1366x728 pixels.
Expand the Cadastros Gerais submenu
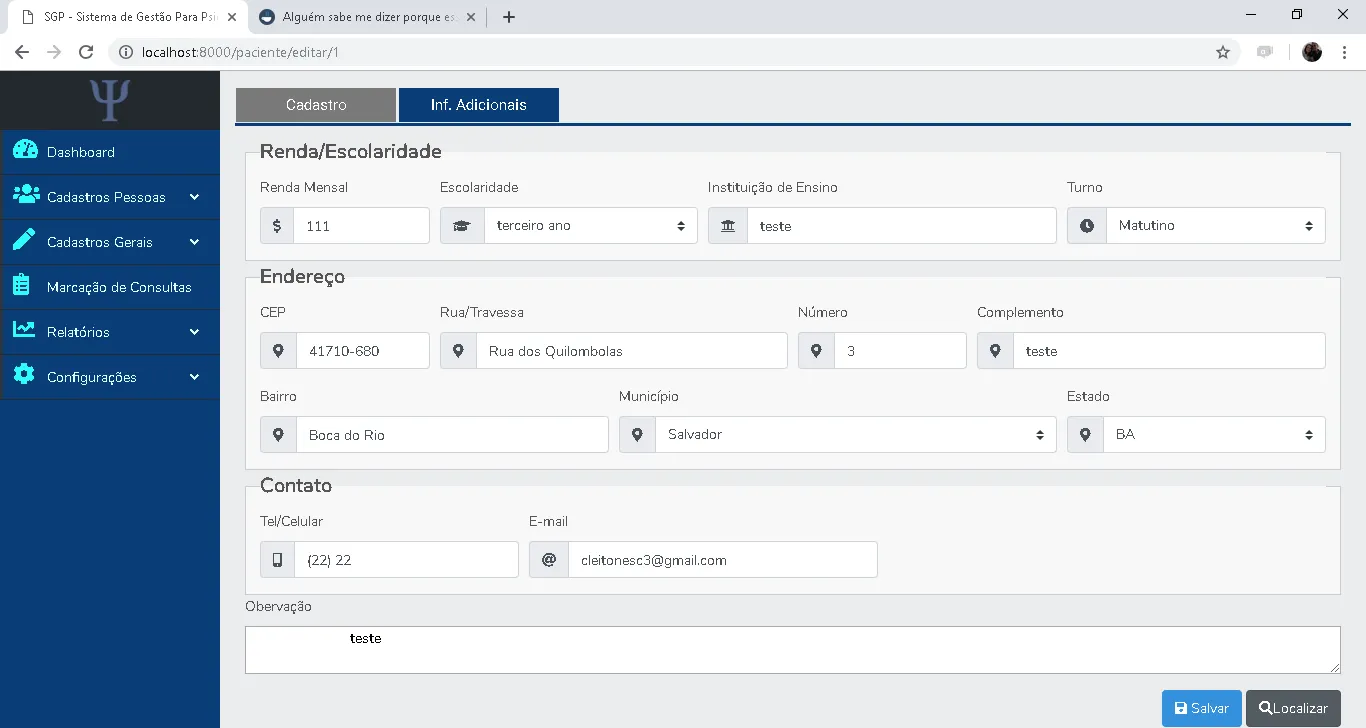coord(110,242)
